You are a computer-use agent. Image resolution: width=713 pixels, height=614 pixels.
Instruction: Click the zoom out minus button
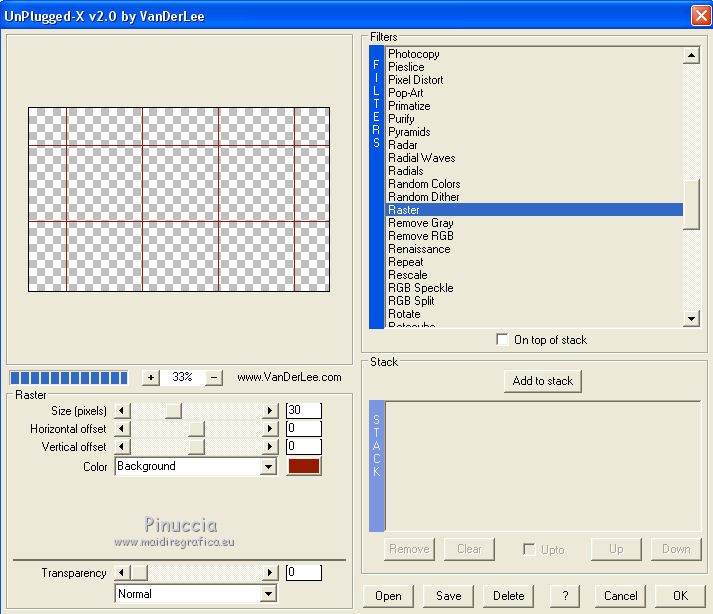pos(213,377)
